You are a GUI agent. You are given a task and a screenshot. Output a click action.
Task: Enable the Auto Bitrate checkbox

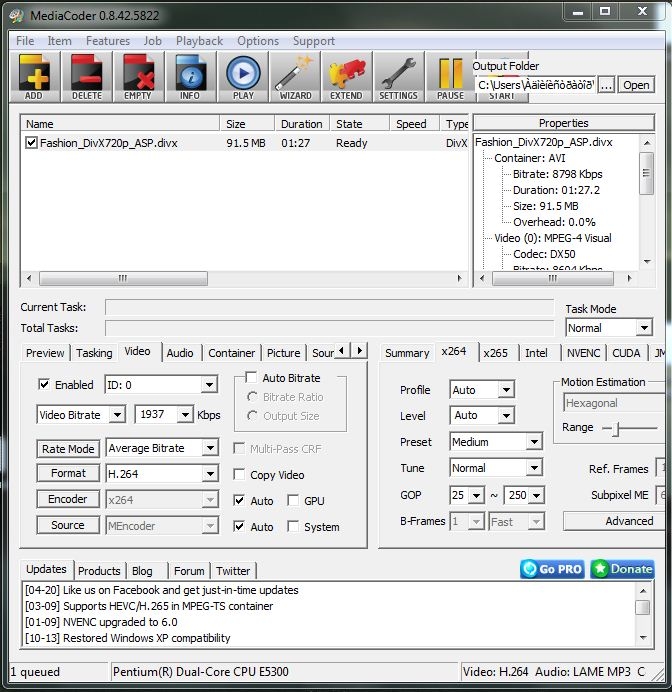coord(251,377)
